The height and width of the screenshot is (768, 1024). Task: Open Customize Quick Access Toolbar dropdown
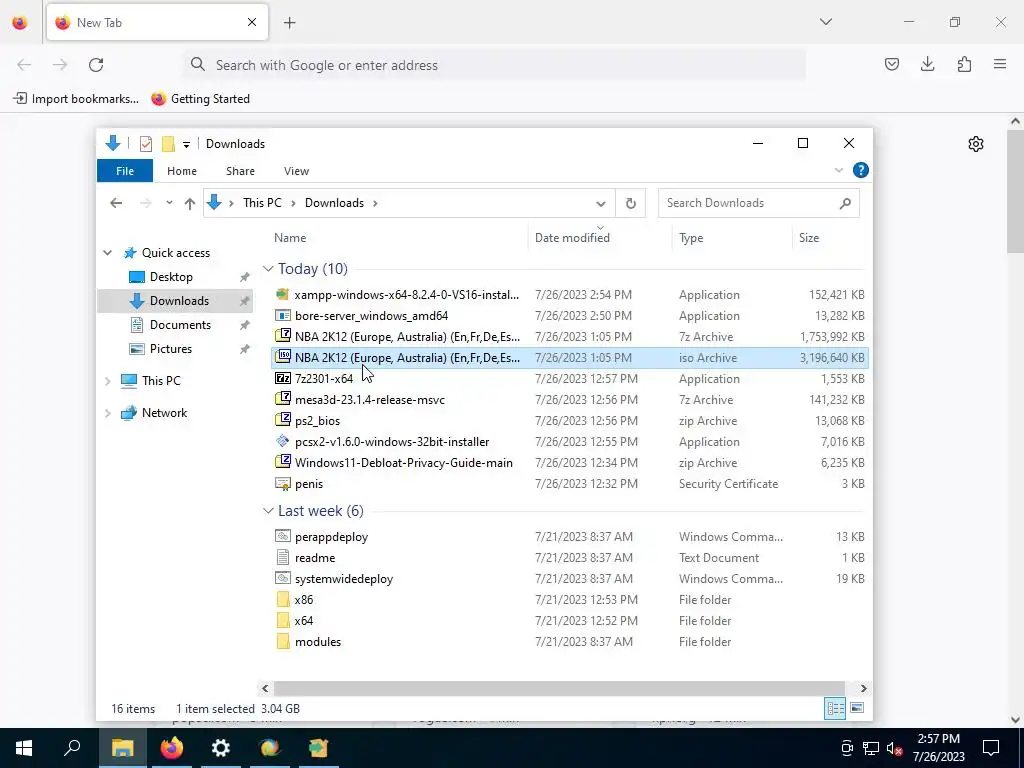coord(186,144)
